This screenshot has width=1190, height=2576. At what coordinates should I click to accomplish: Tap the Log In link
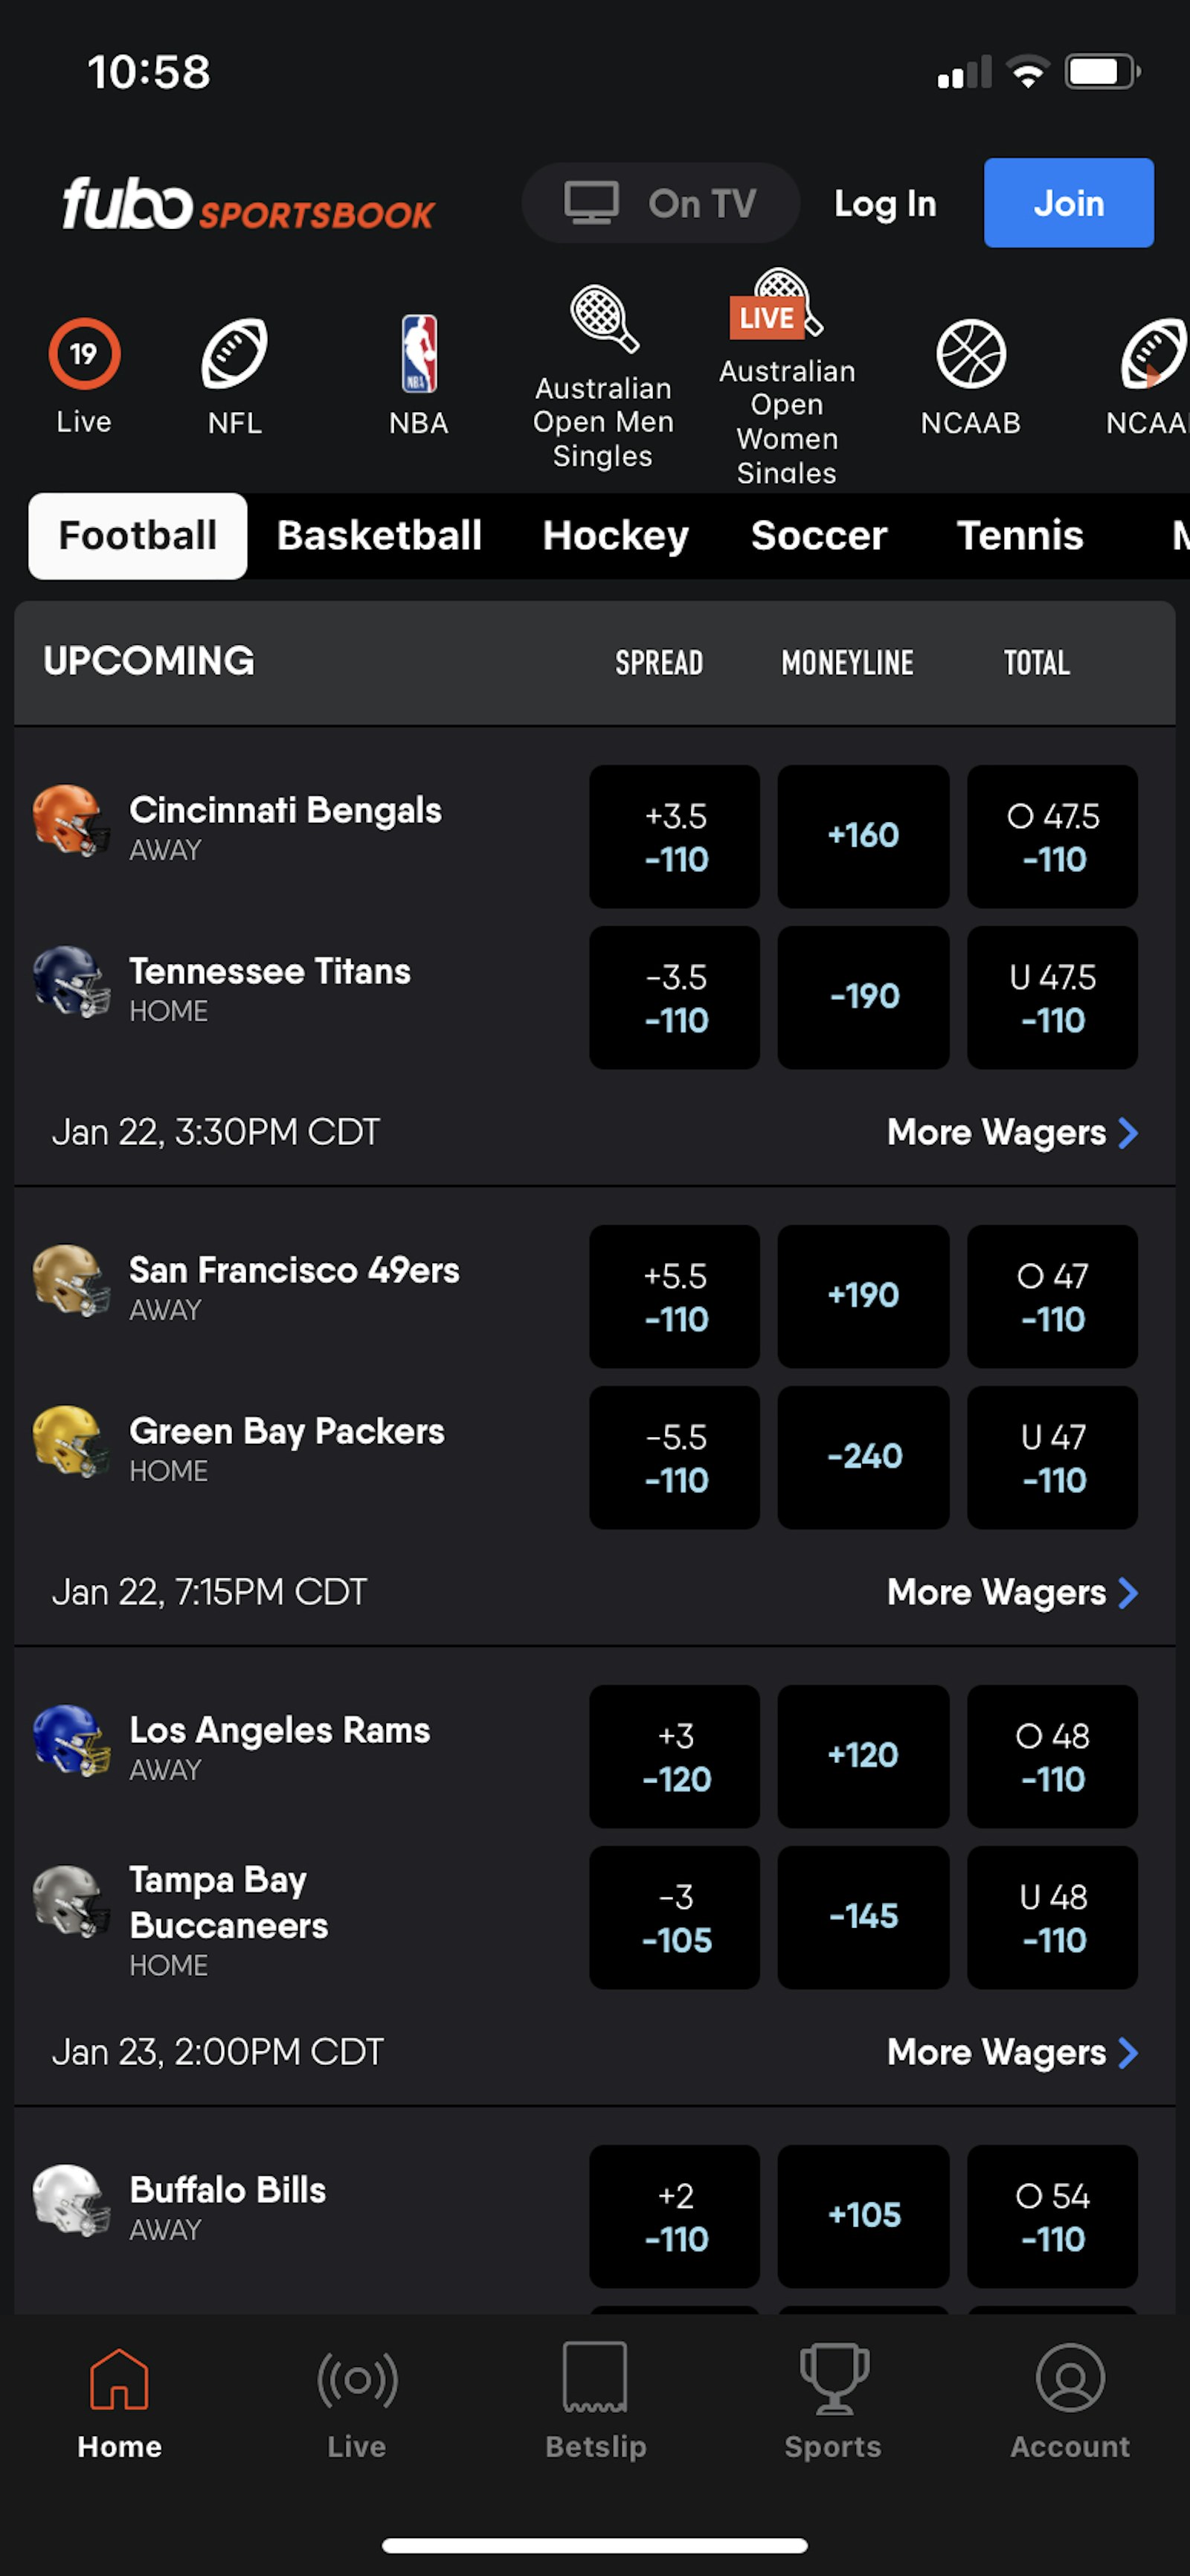tap(885, 204)
